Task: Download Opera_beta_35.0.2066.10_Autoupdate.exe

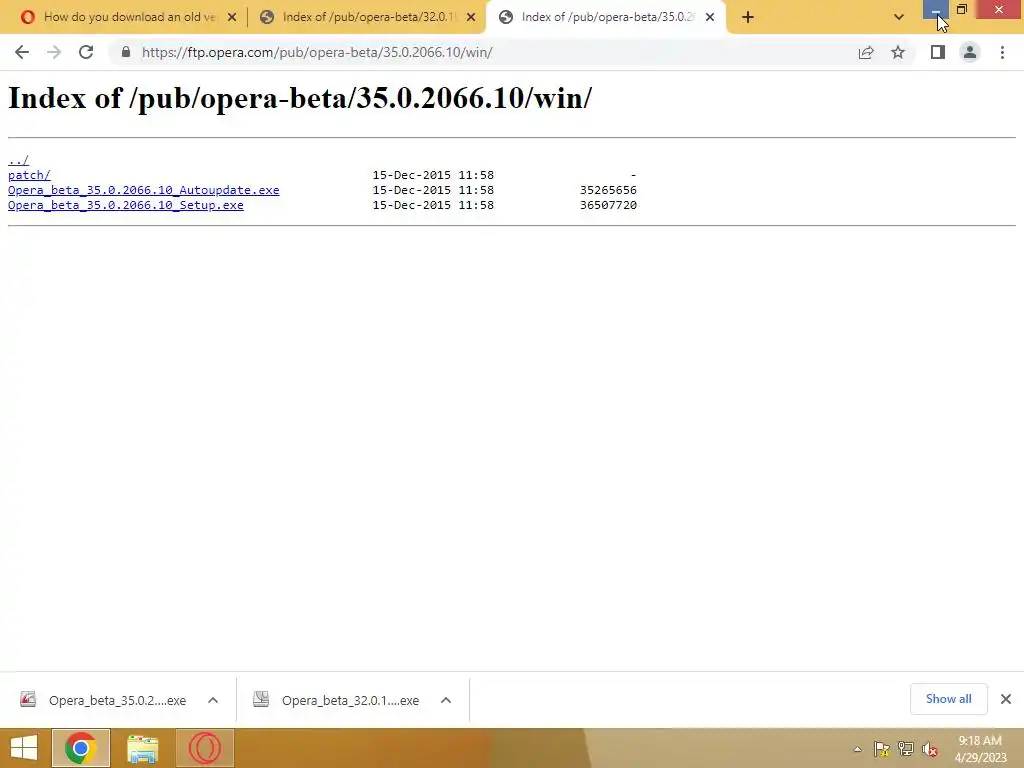Action: [144, 190]
